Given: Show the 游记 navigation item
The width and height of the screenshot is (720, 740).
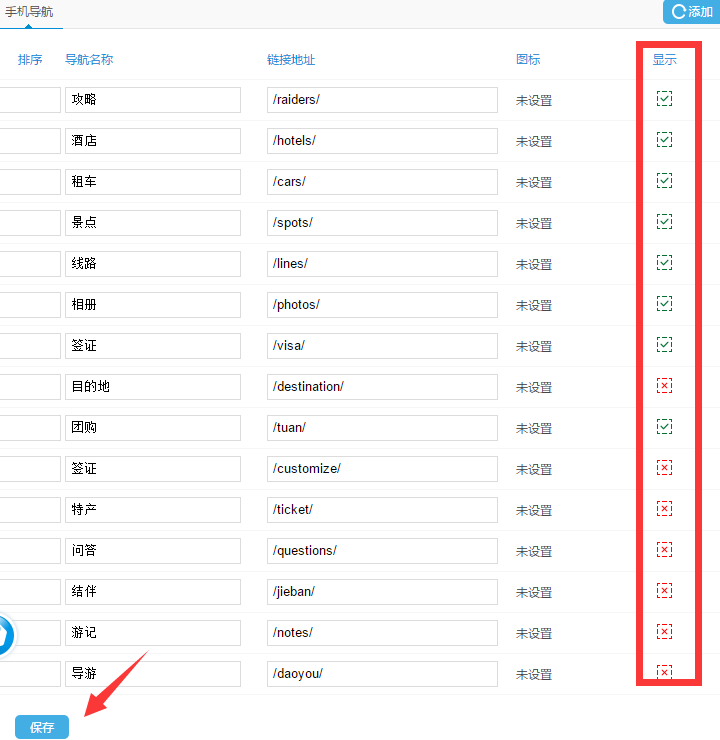Looking at the screenshot, I should pos(664,632).
